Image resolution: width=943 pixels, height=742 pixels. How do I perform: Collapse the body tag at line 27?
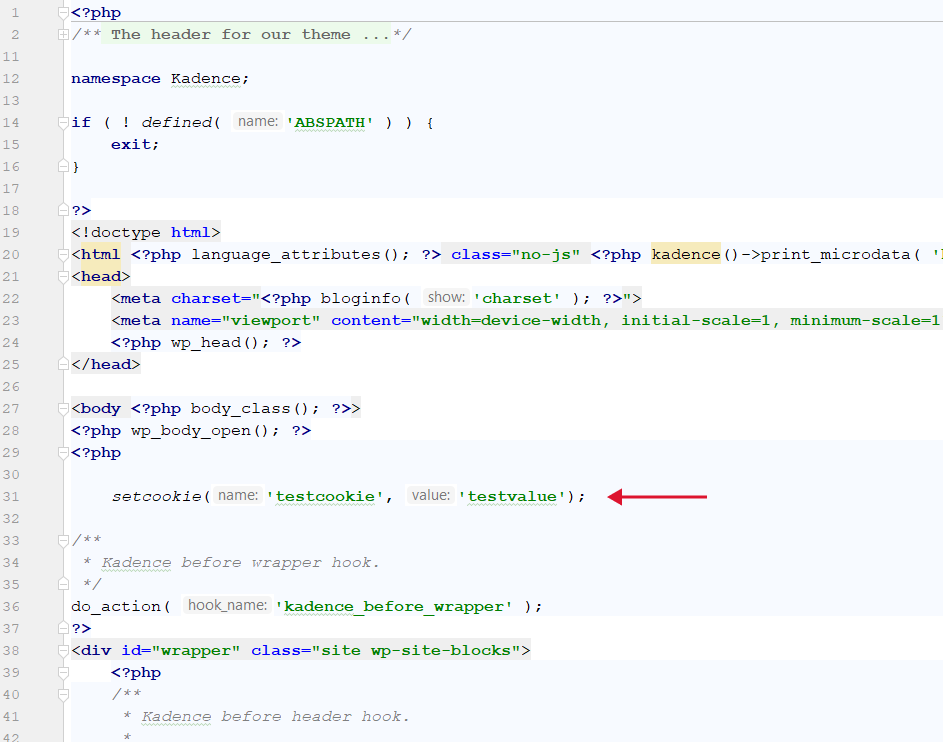[63, 409]
